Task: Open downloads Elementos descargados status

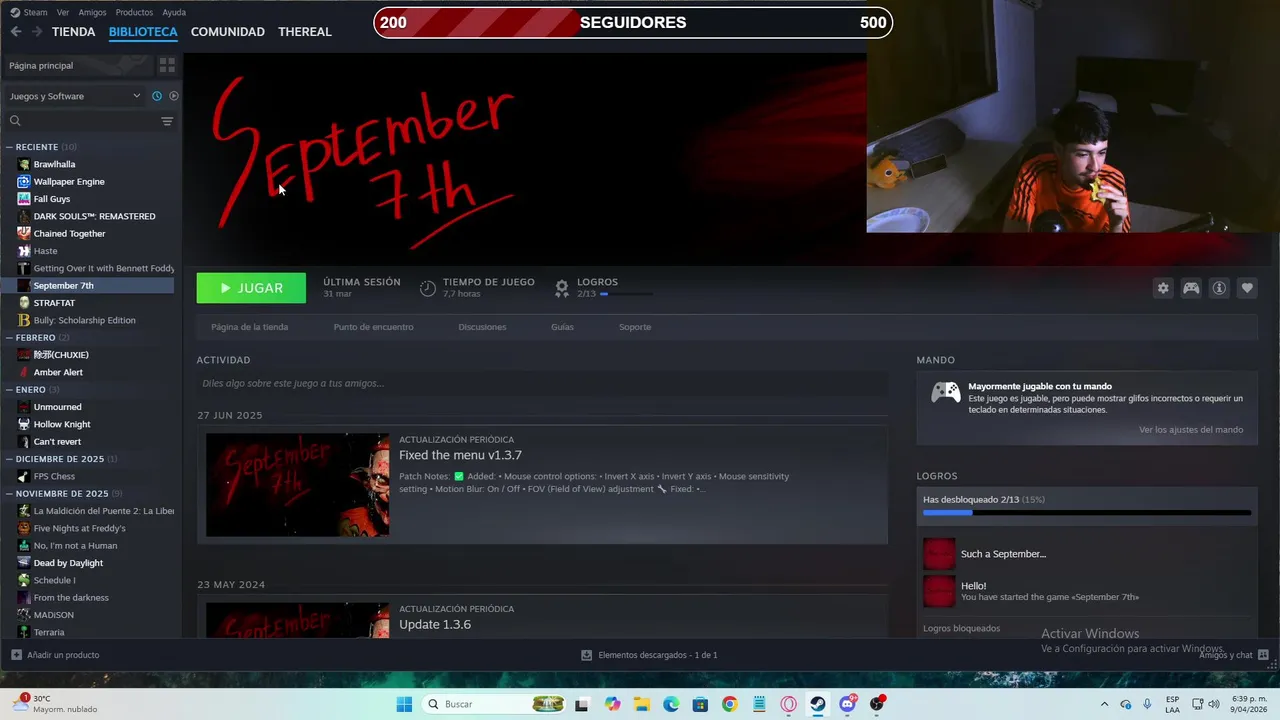Action: tap(650, 655)
